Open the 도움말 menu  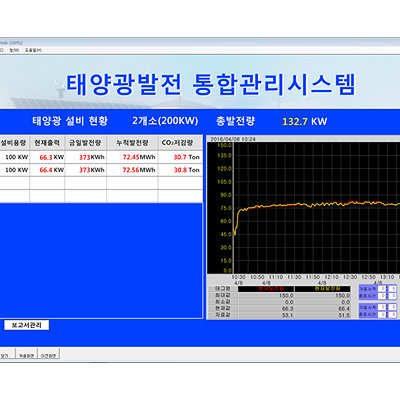33,50
